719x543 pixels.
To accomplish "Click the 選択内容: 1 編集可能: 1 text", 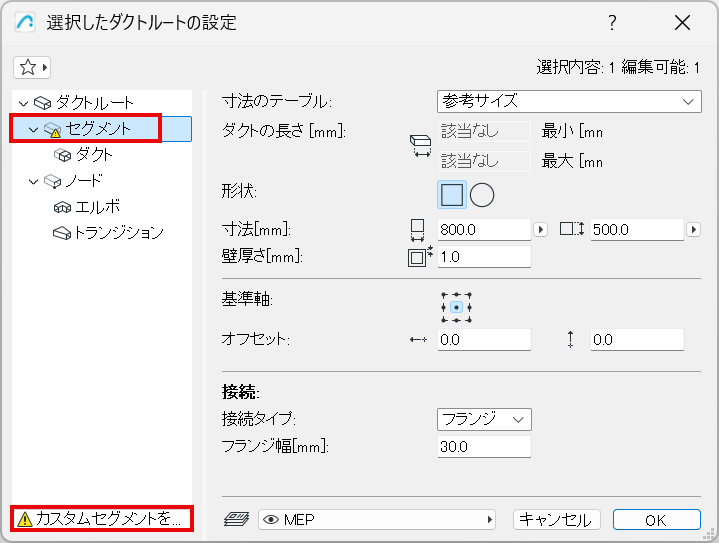I will (x=618, y=68).
